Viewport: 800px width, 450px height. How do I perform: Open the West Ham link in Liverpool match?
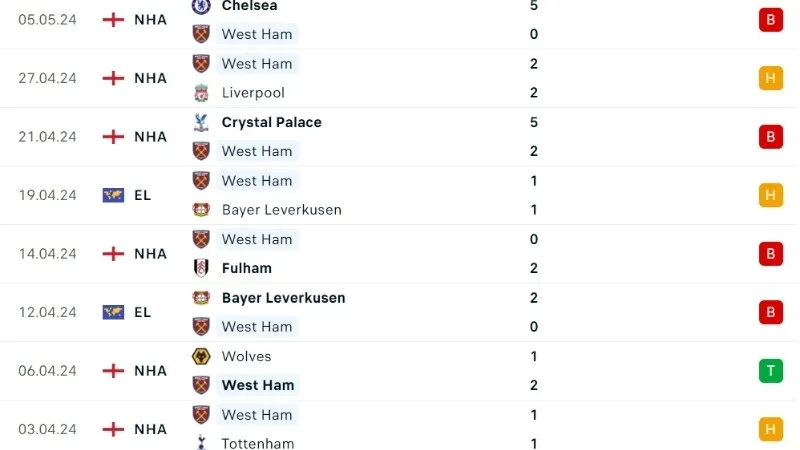pyautogui.click(x=257, y=64)
